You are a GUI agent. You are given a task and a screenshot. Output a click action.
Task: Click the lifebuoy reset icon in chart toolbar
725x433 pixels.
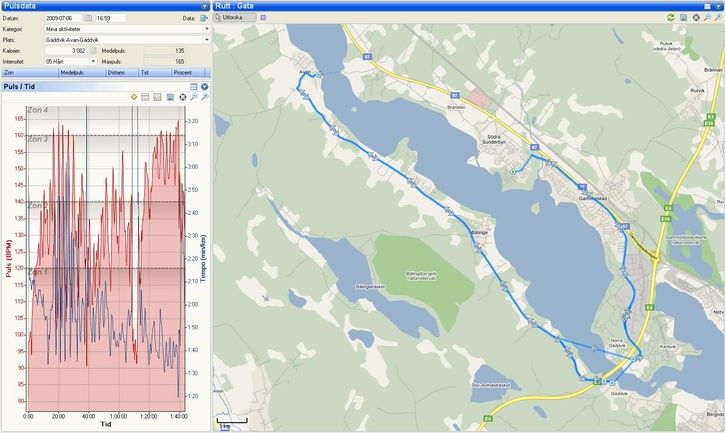183,97
